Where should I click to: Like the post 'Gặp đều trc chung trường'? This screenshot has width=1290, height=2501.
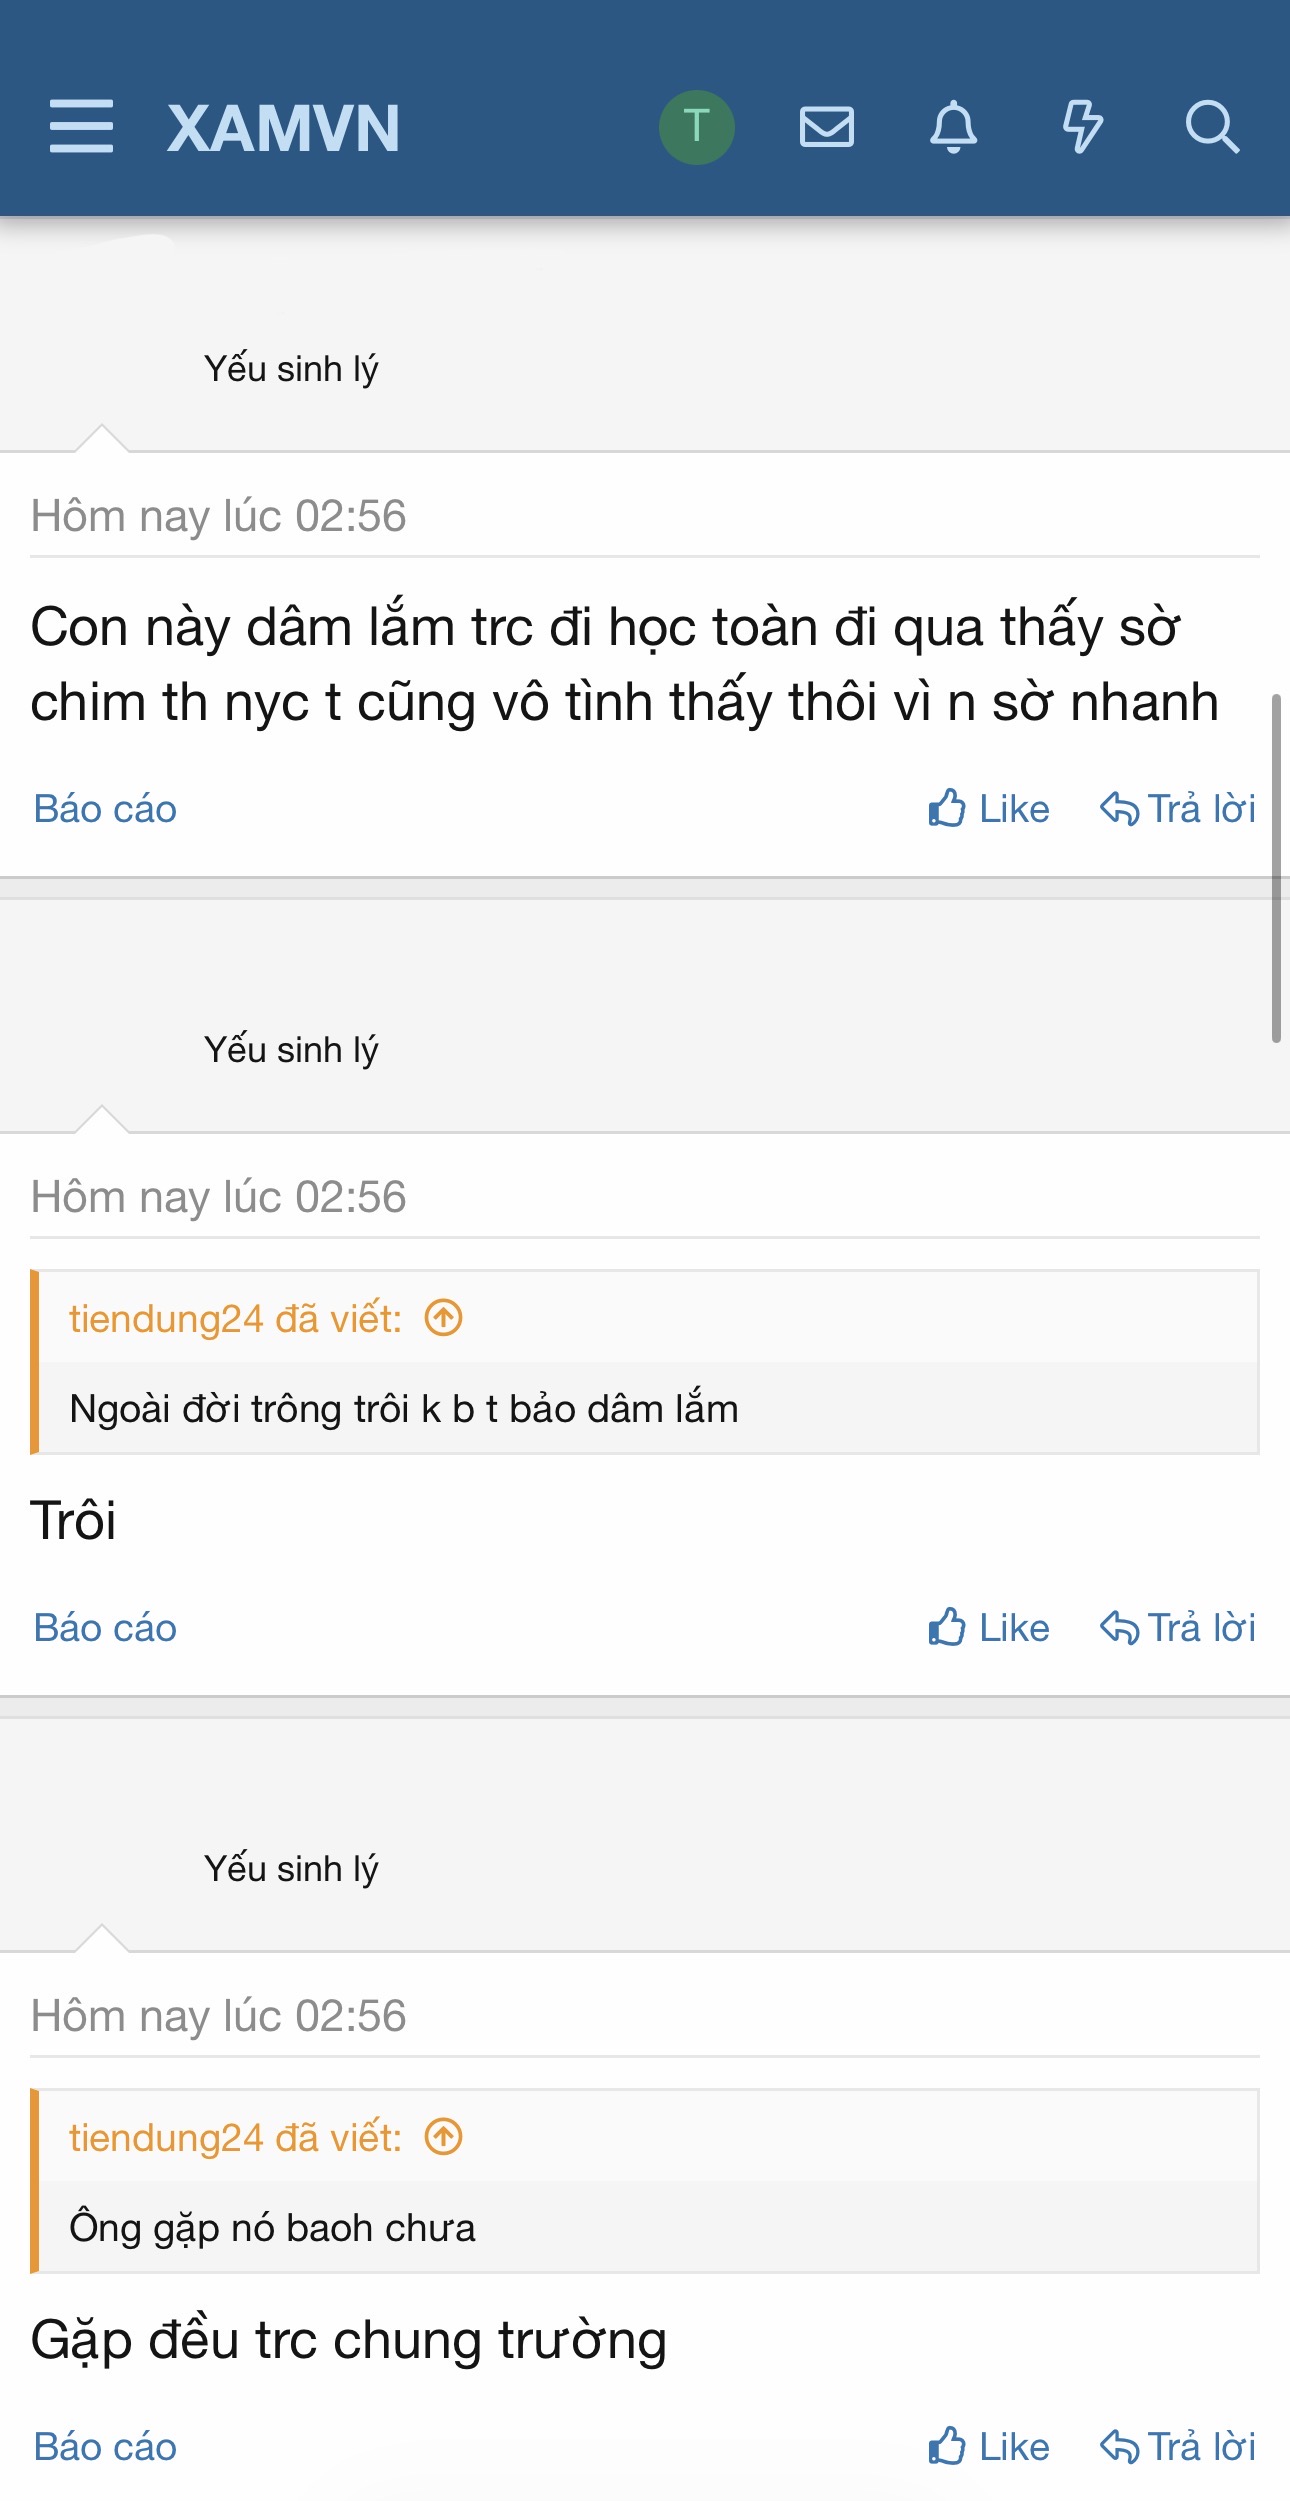pos(988,2447)
